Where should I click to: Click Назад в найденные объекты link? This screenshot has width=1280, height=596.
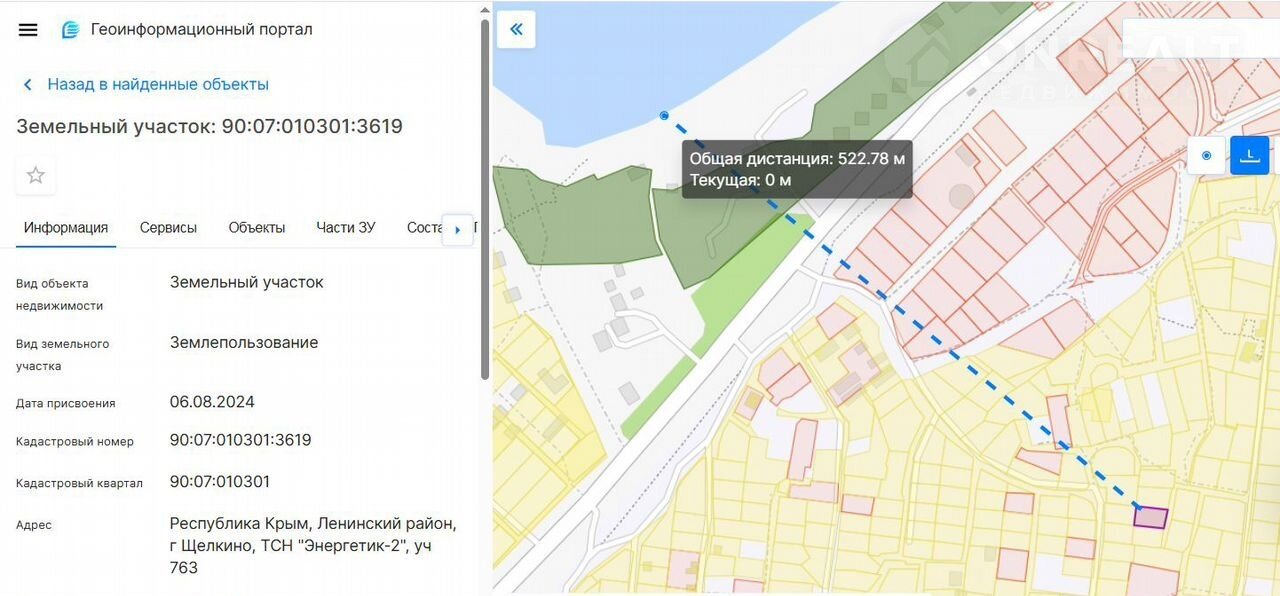[x=158, y=85]
